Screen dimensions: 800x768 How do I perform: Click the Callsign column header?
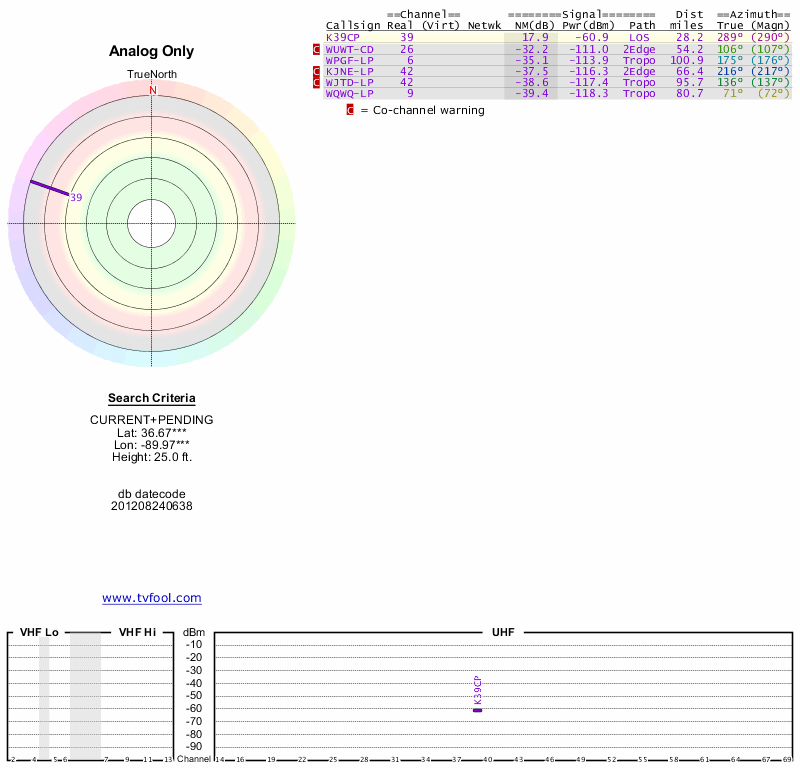pos(353,26)
